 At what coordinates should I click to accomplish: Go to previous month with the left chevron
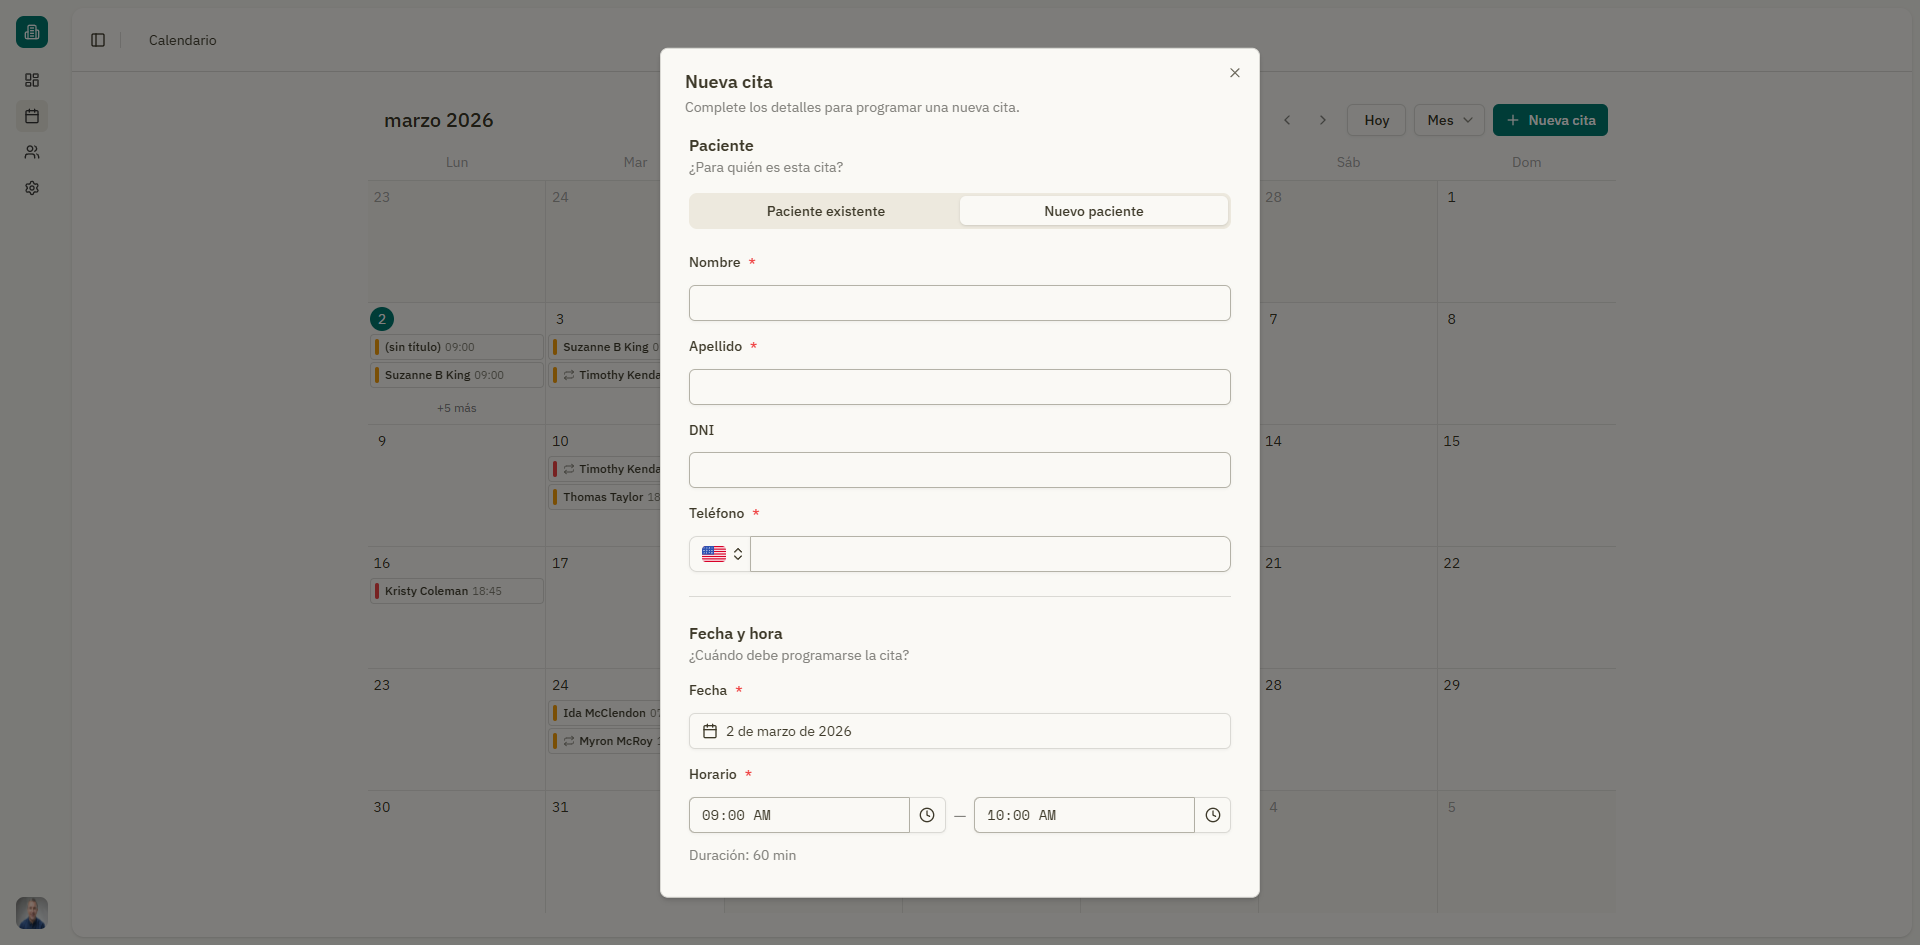1287,120
